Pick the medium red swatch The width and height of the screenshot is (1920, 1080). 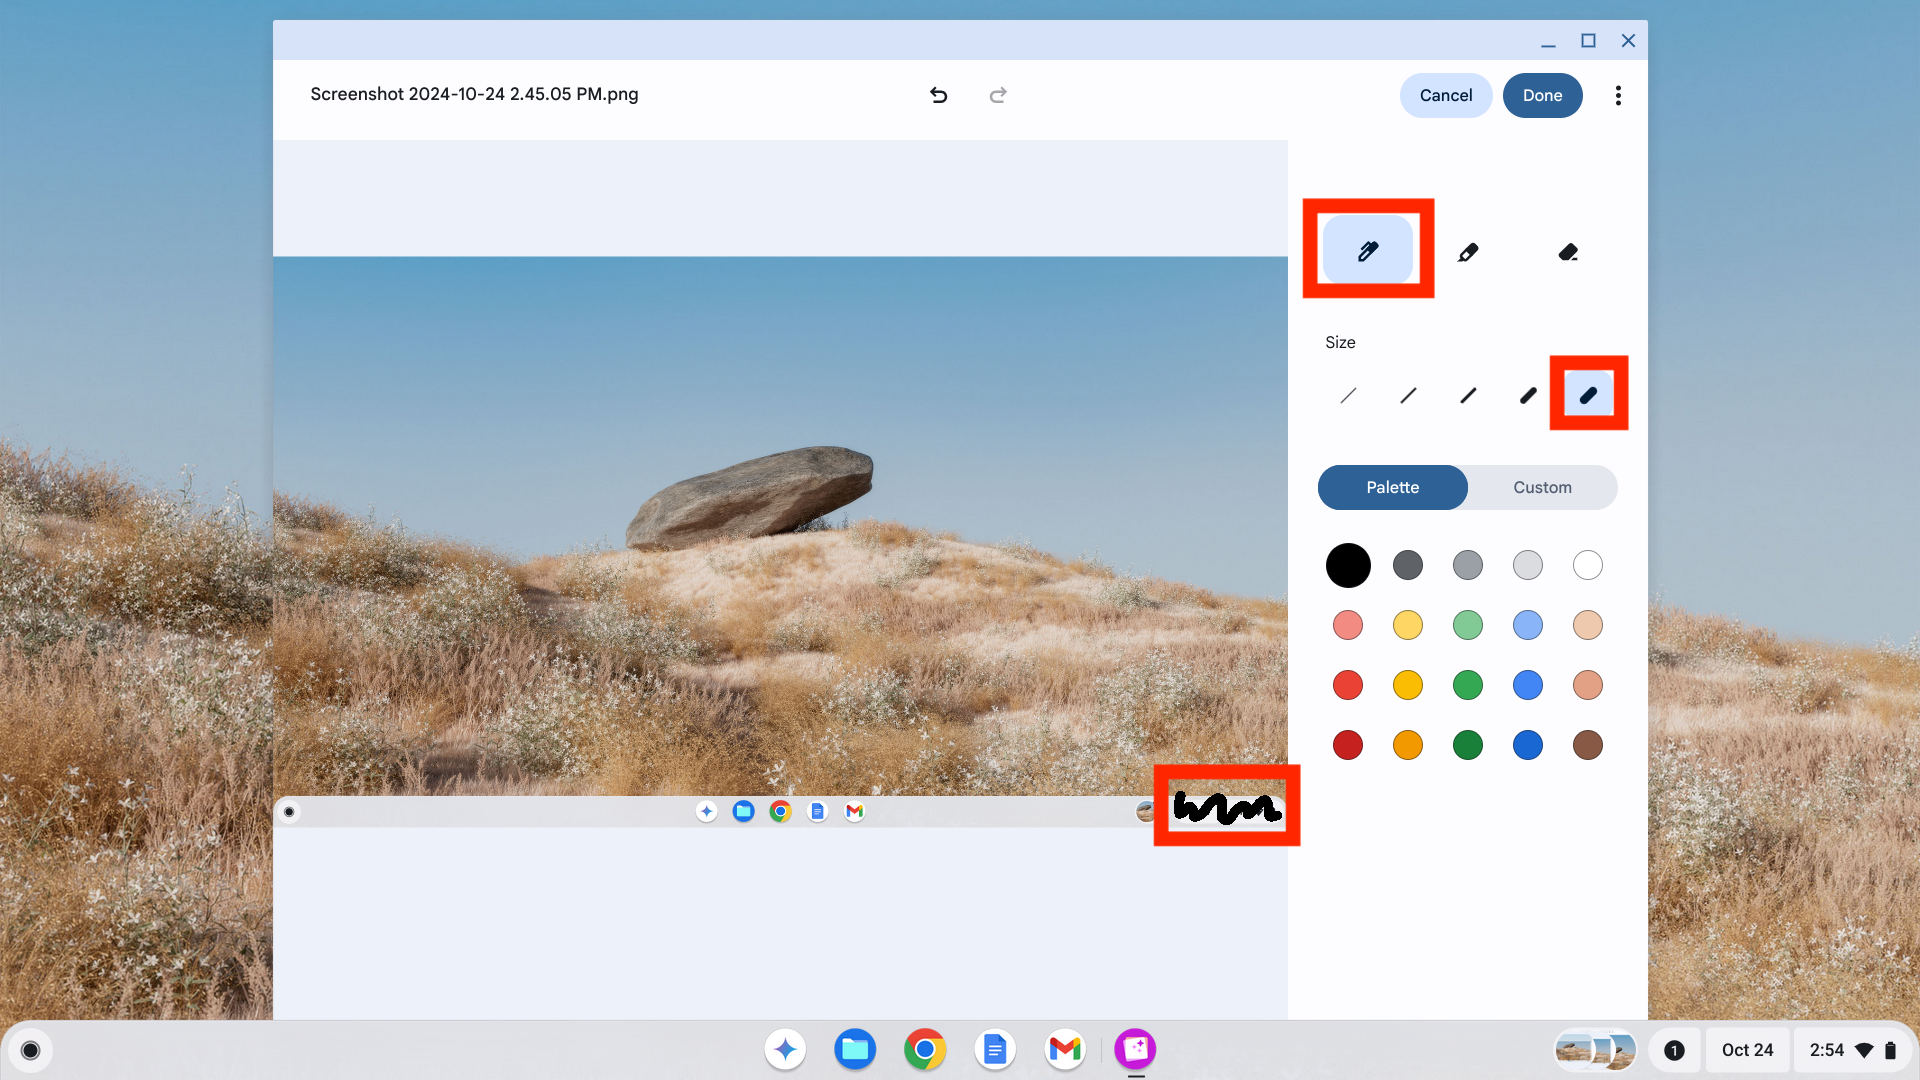coord(1348,685)
